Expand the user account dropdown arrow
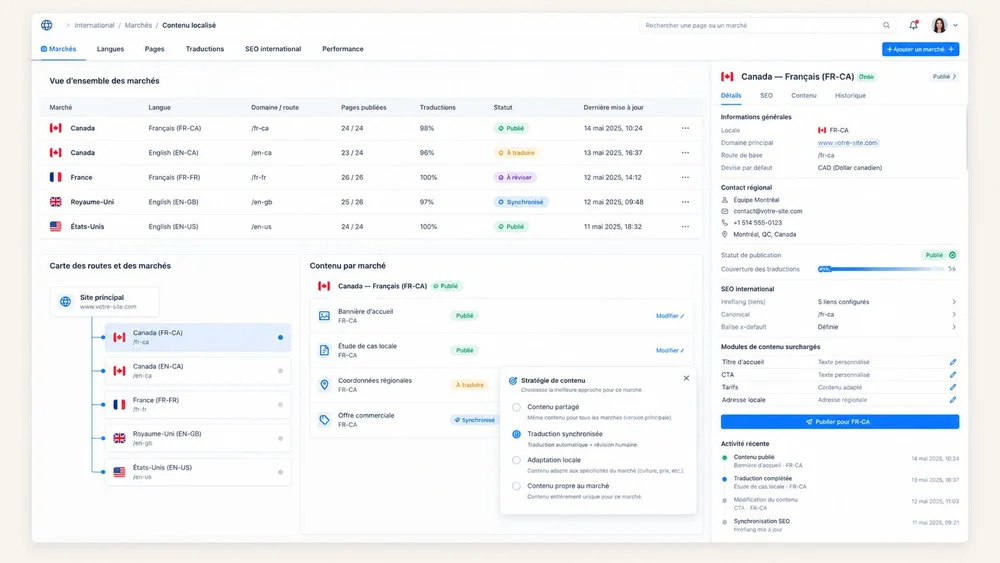Image resolution: width=1000 pixels, height=563 pixels. click(x=955, y=26)
